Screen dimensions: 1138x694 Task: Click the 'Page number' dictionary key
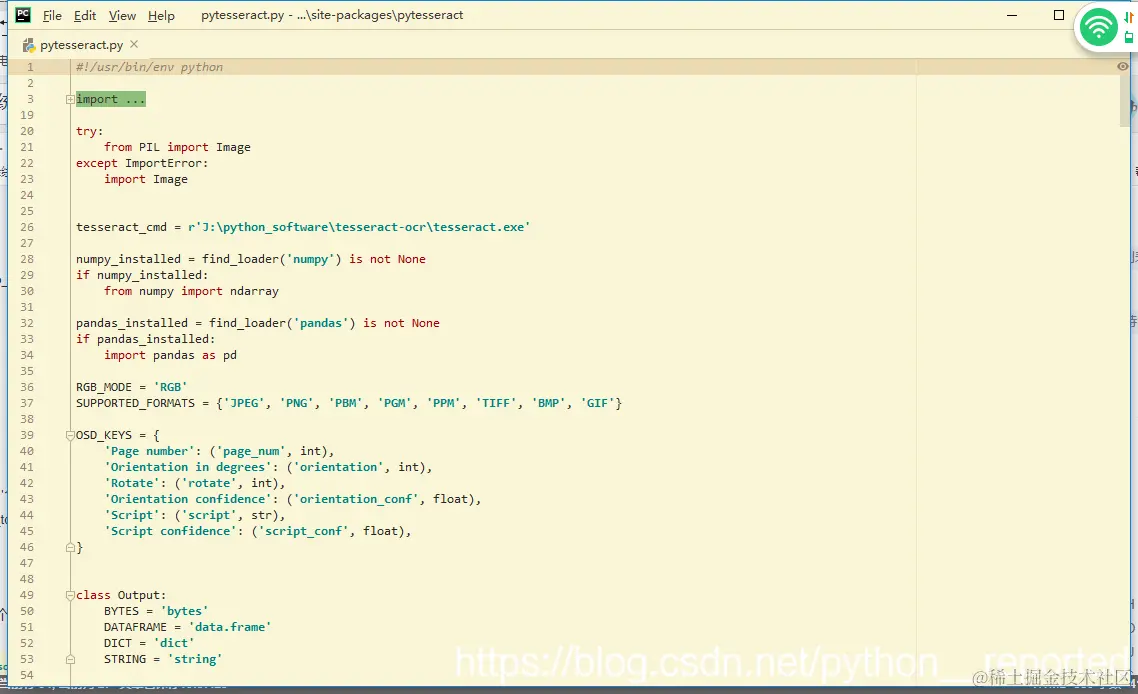click(x=150, y=451)
